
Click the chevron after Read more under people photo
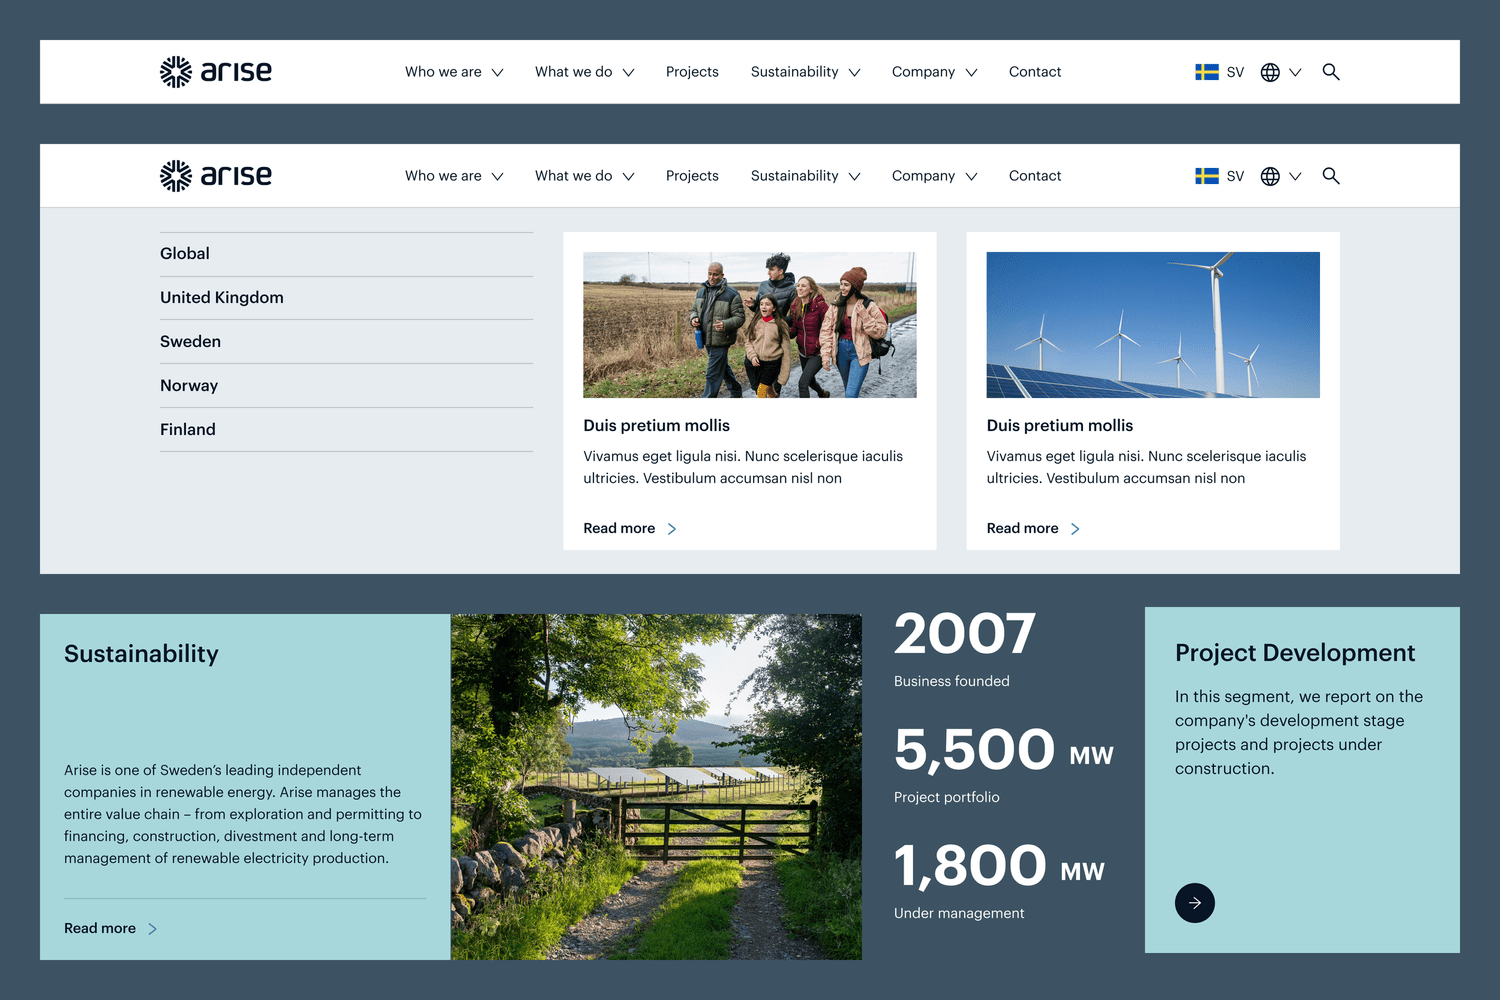click(x=672, y=529)
